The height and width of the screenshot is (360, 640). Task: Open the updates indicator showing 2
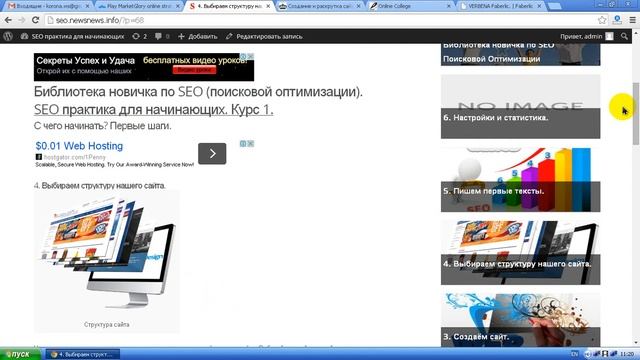coord(140,36)
